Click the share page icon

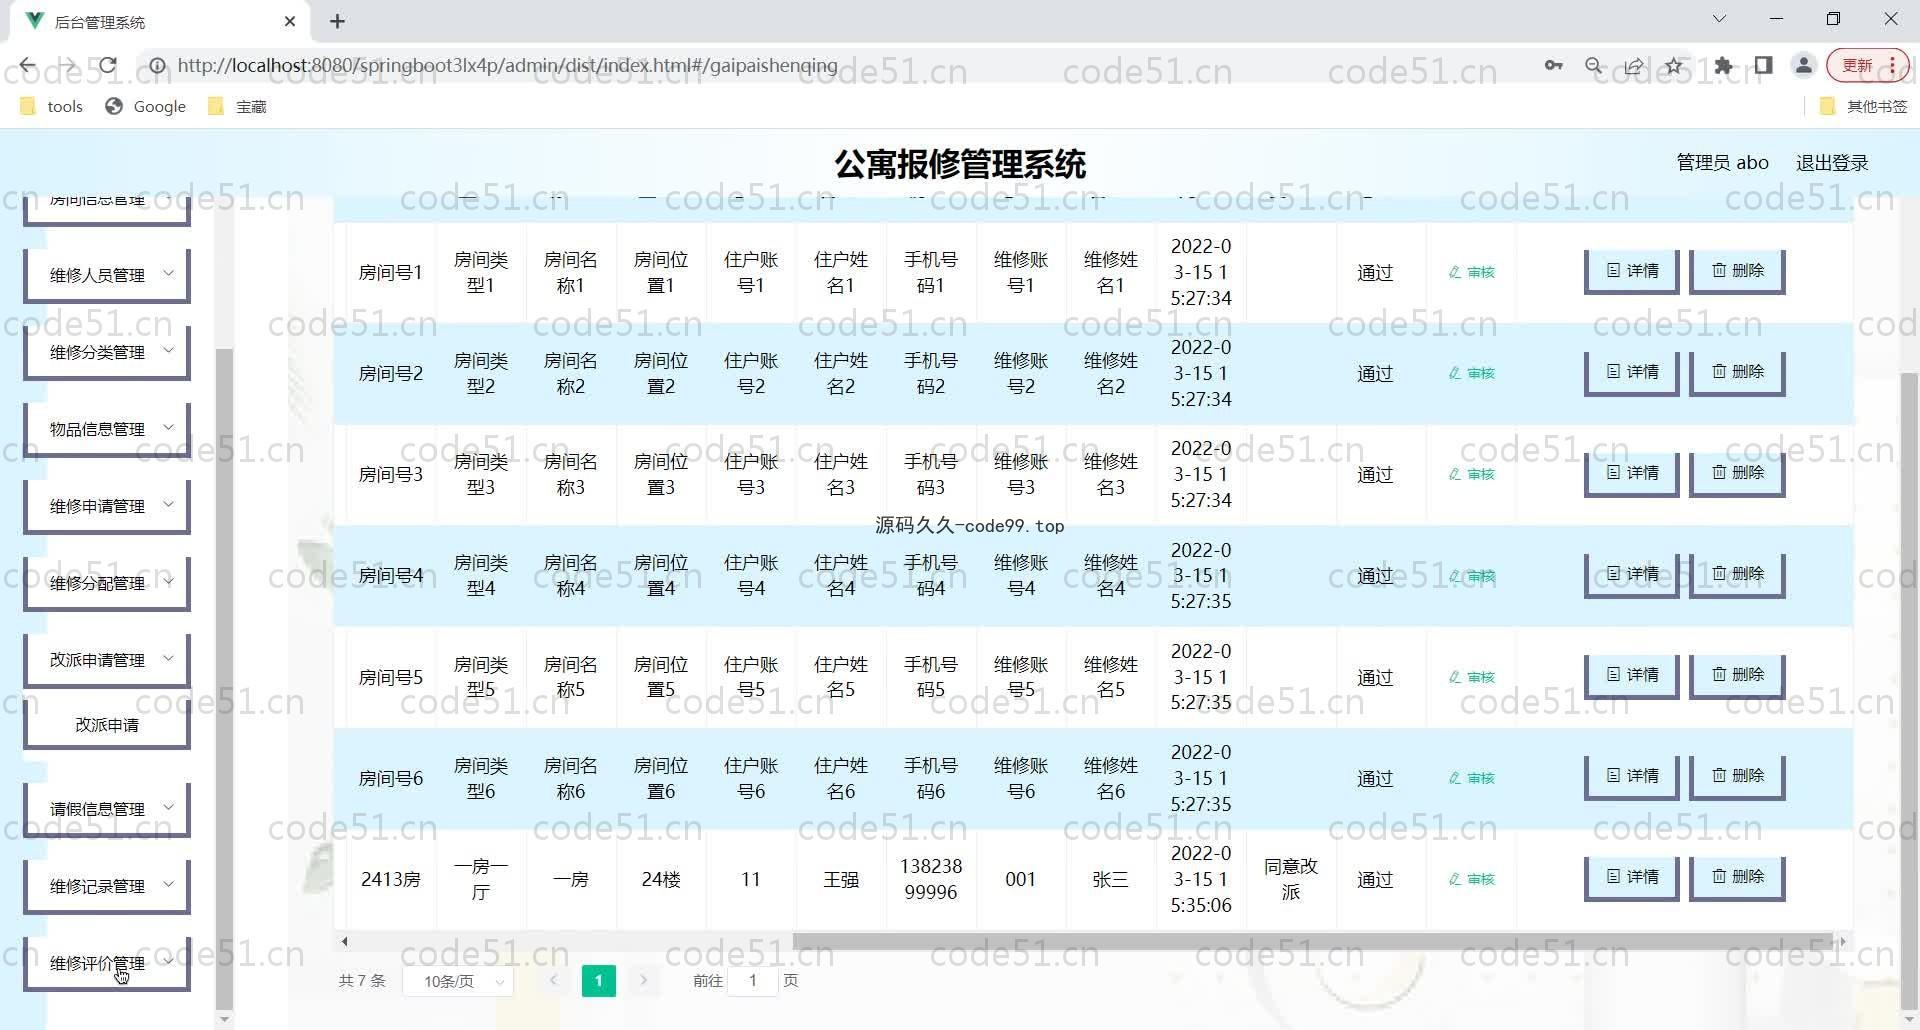point(1634,66)
